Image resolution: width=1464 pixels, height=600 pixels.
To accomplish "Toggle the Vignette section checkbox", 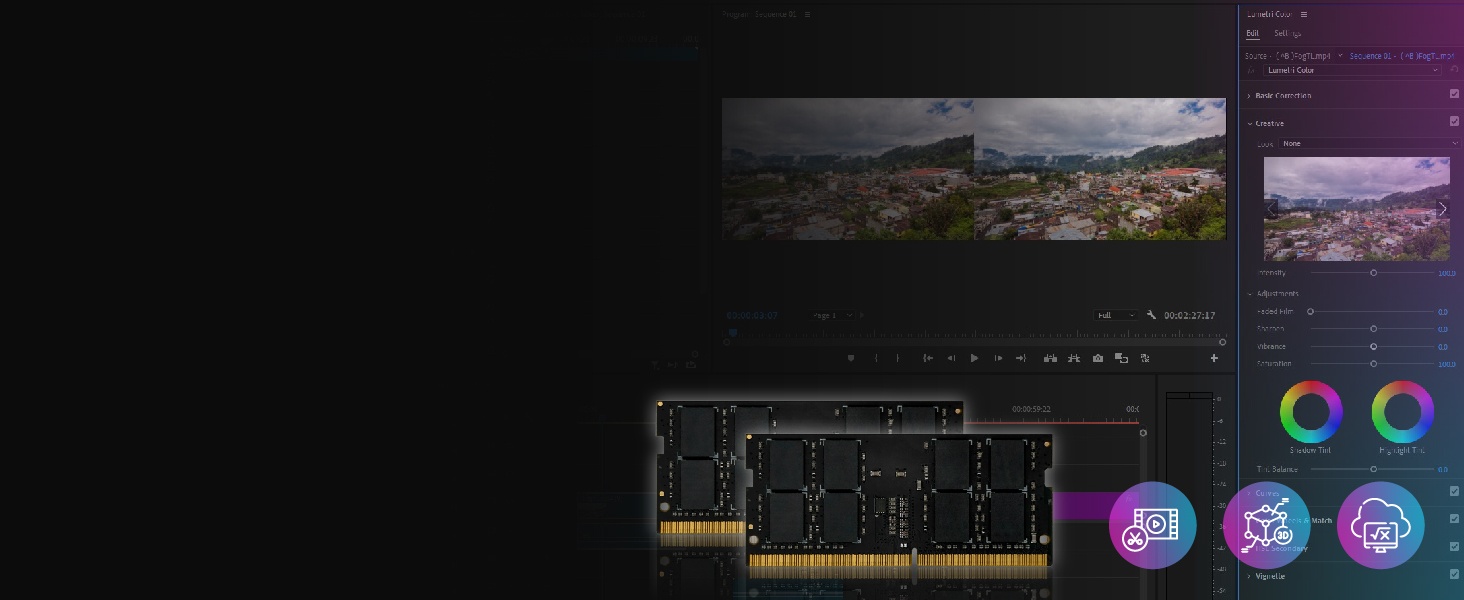I will point(1455,574).
